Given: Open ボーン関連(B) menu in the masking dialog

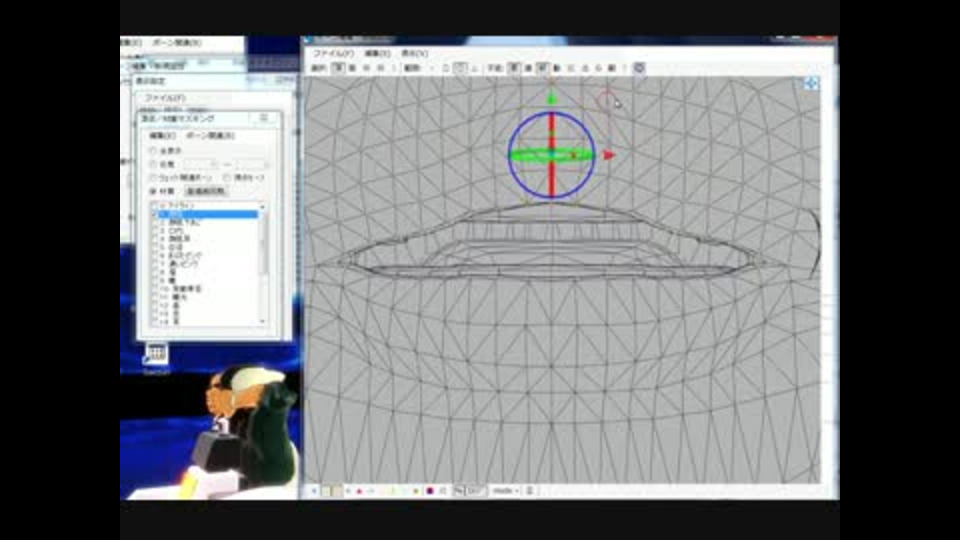Looking at the screenshot, I should click(210, 135).
